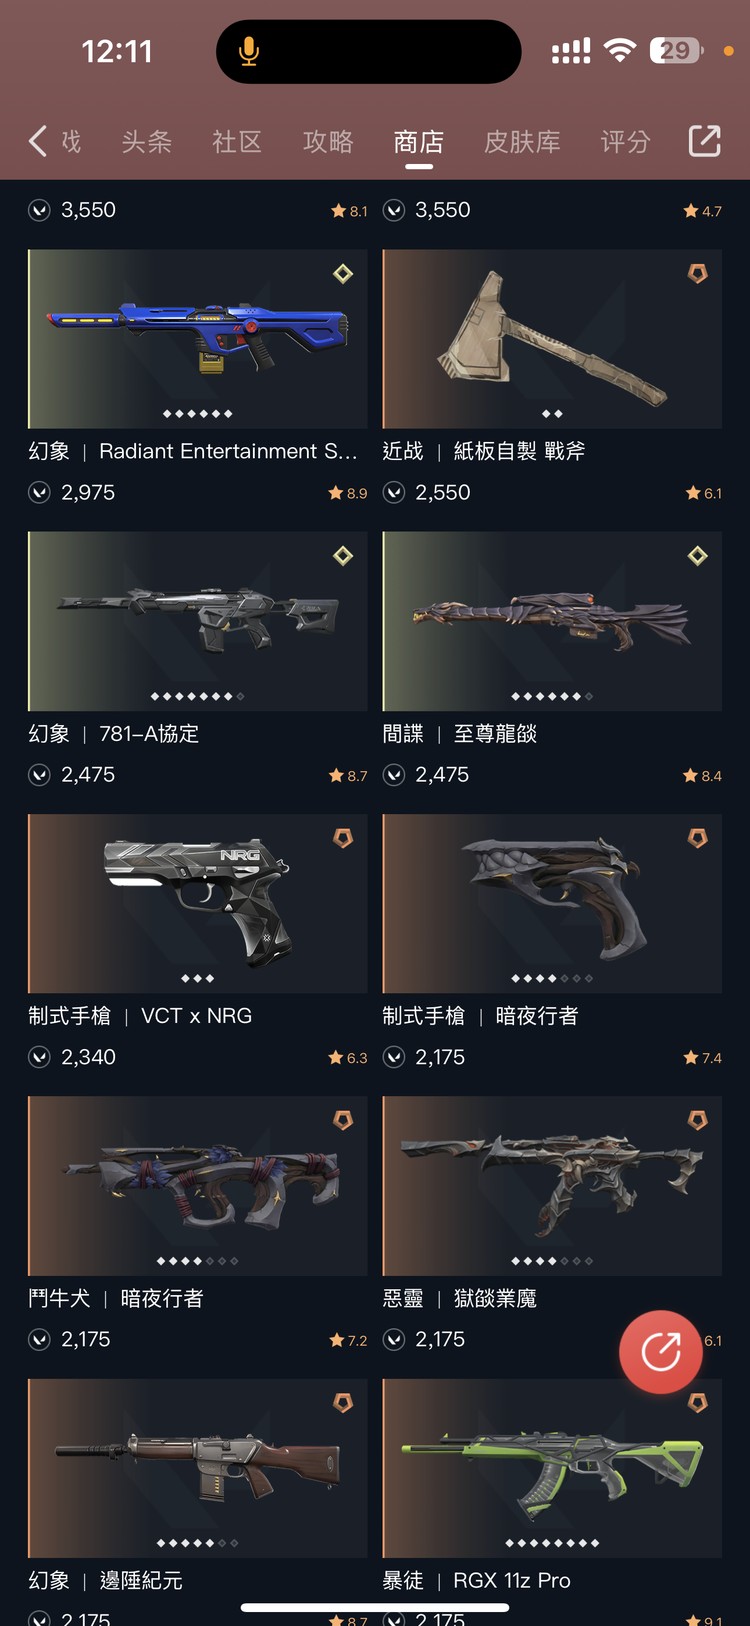Open the RGX 11z Pro vandal thumbnail
The width and height of the screenshot is (750, 1626).
[x=552, y=1468]
